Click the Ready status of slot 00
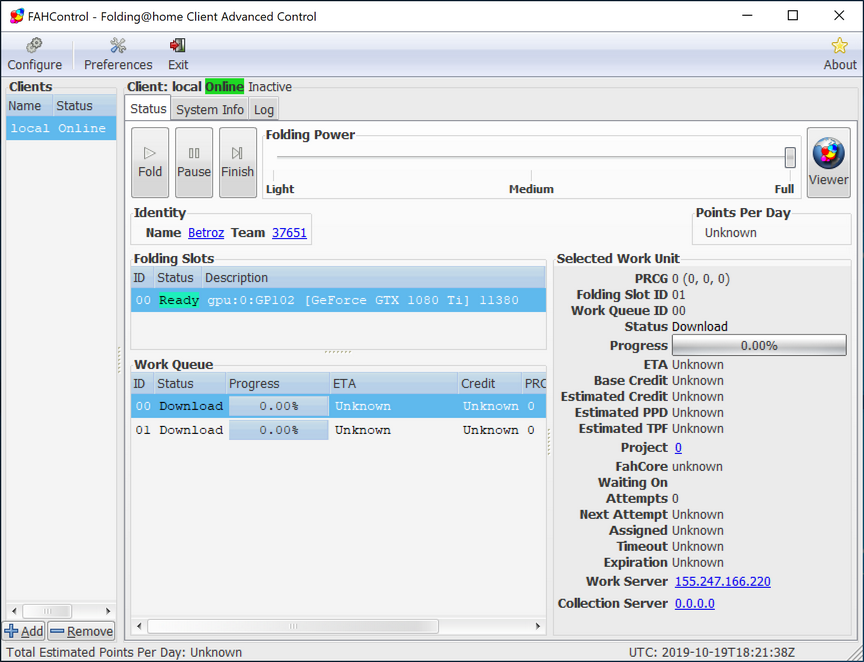The width and height of the screenshot is (864, 662). tap(179, 300)
